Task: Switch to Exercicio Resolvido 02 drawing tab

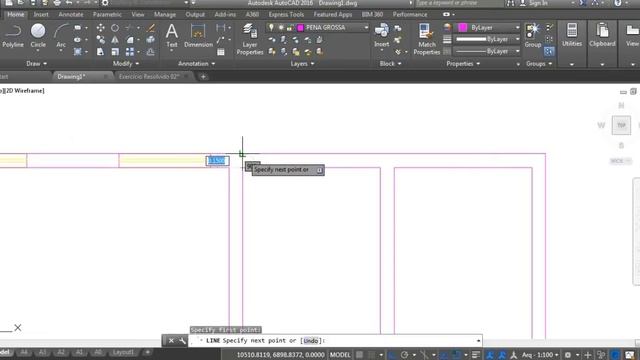Action: (149, 76)
